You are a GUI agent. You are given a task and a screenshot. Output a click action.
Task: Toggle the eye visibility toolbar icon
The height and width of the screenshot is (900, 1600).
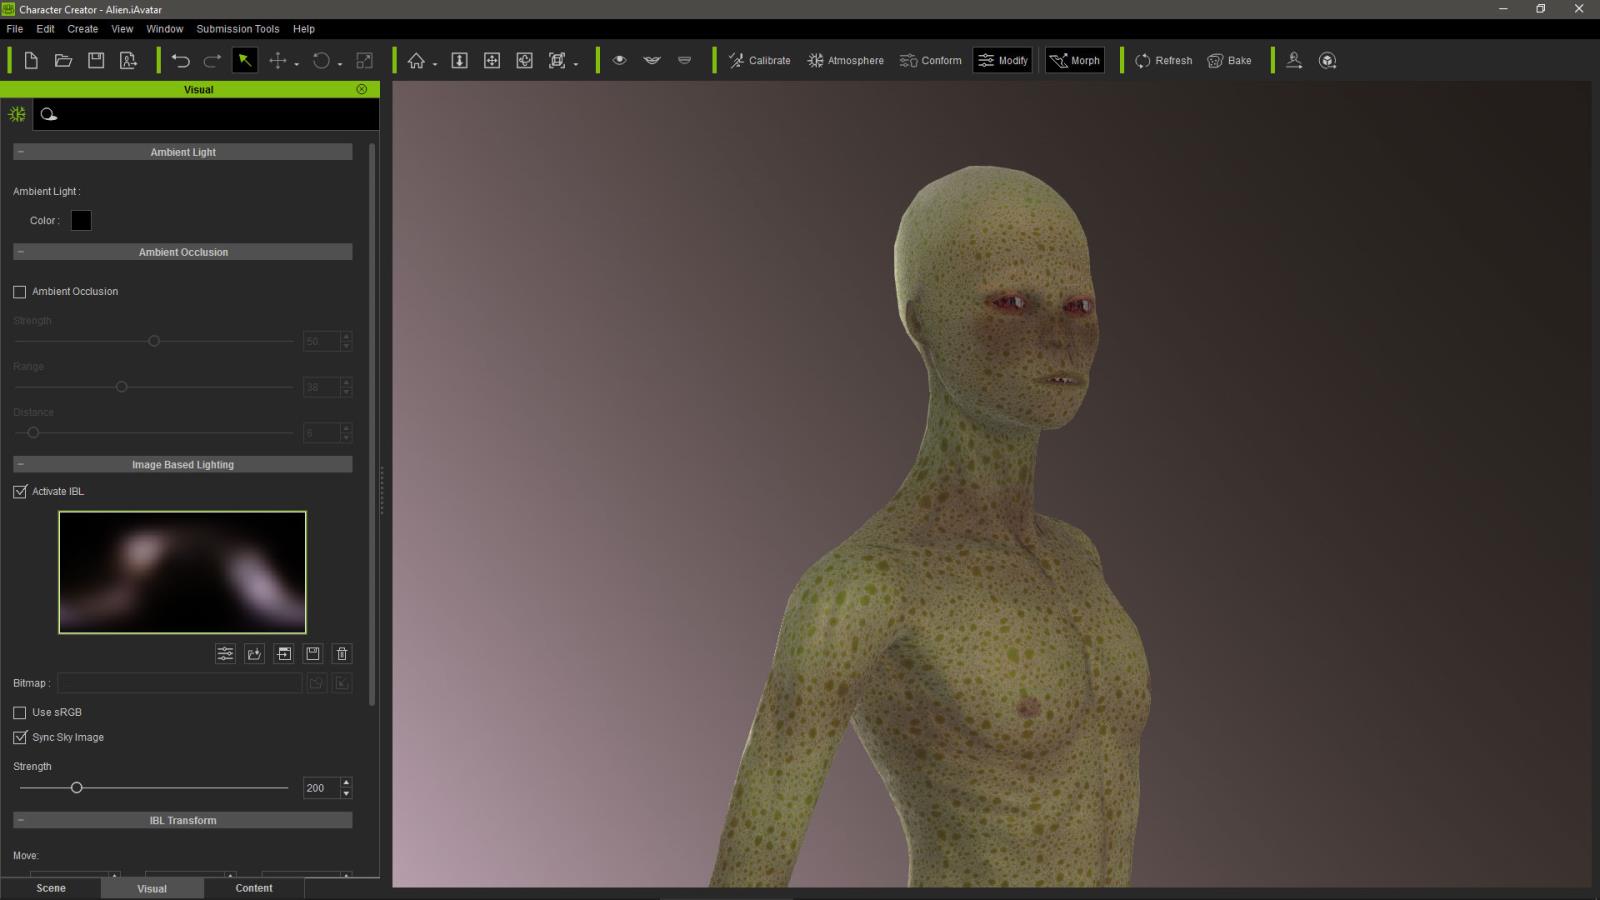point(620,60)
